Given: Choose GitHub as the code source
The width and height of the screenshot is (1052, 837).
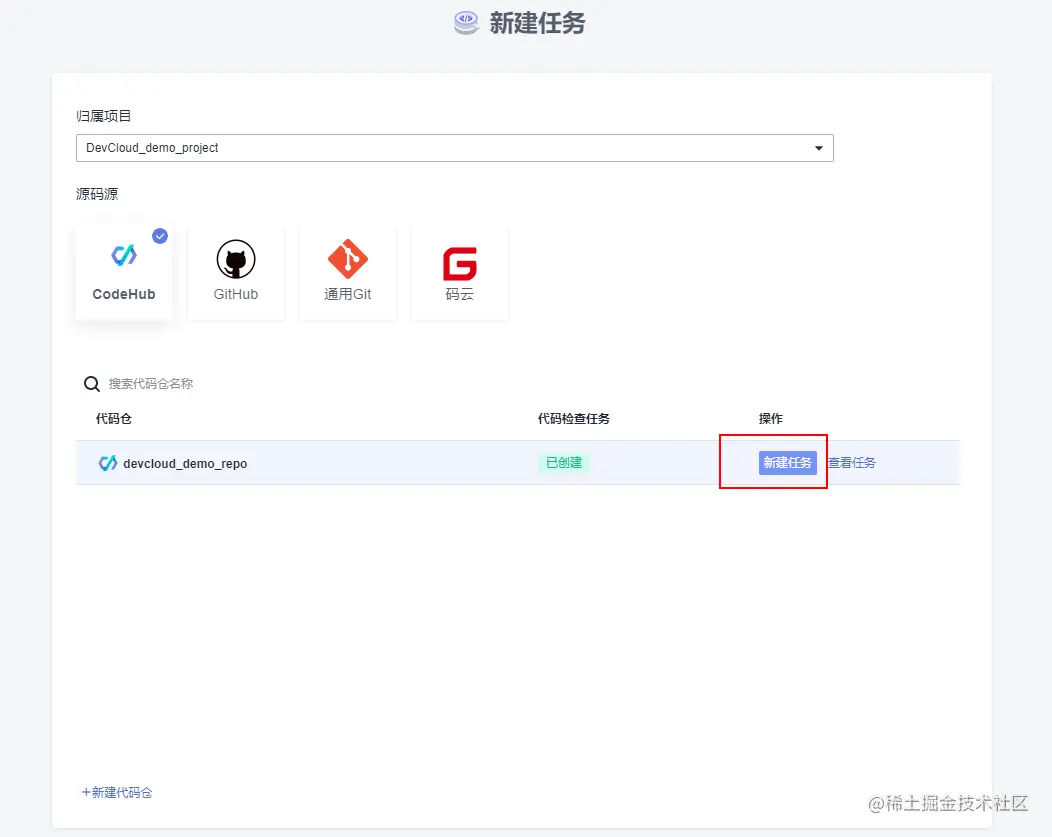Looking at the screenshot, I should 235,272.
